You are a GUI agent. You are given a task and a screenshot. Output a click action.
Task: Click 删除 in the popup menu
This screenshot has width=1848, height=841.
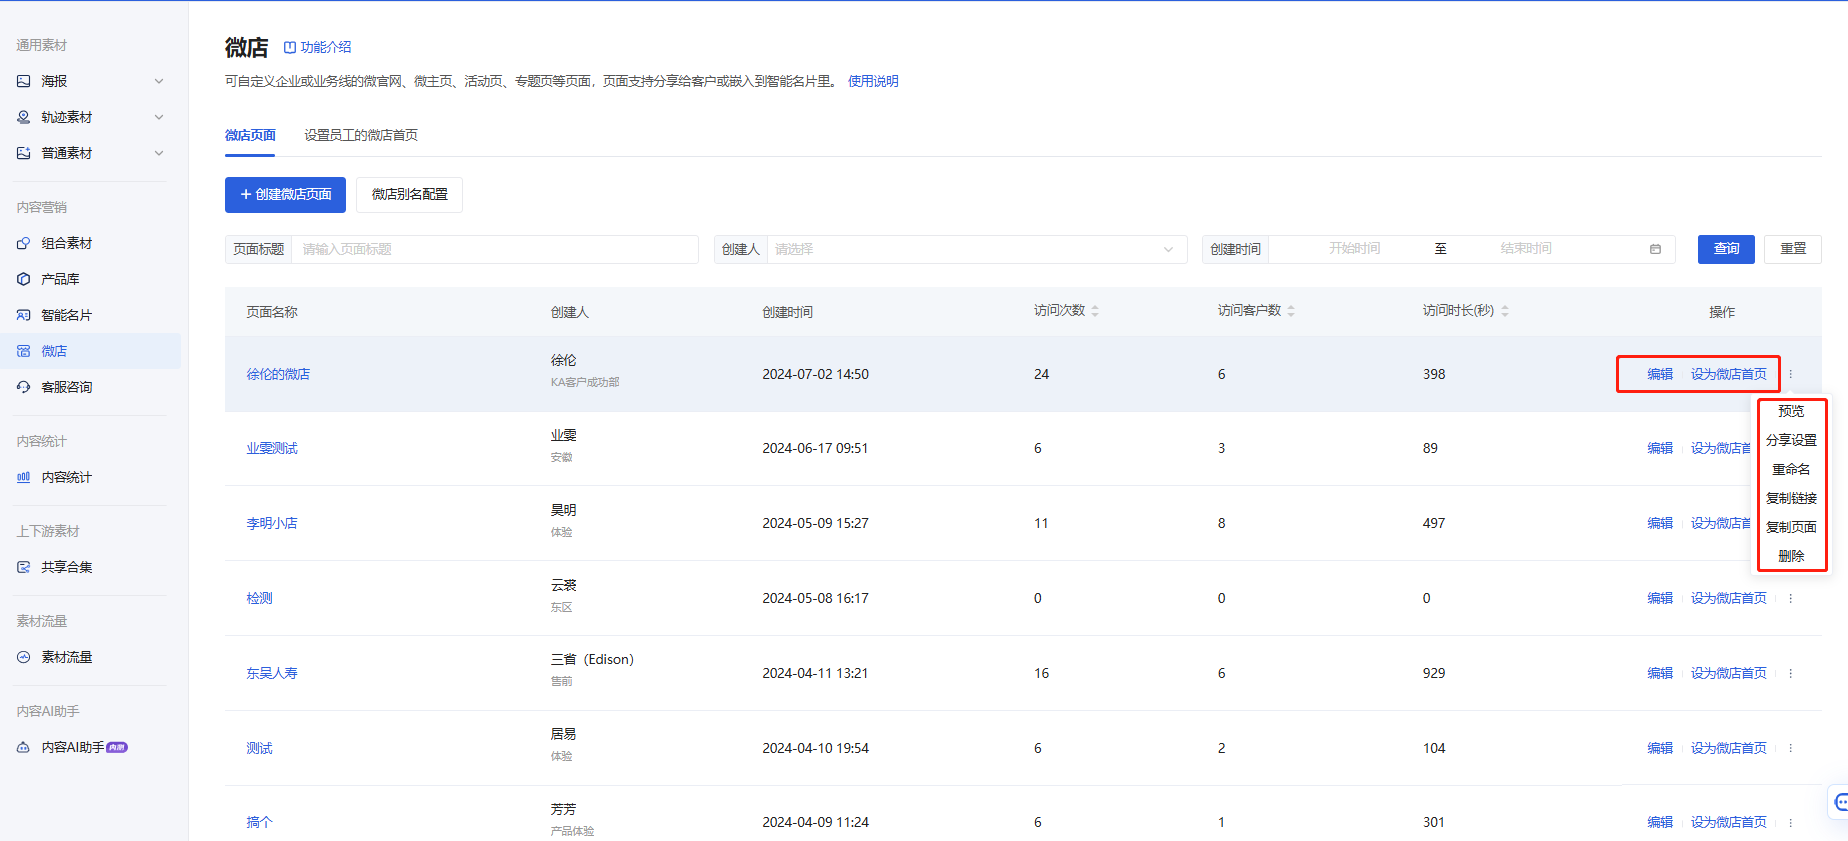[x=1791, y=556]
